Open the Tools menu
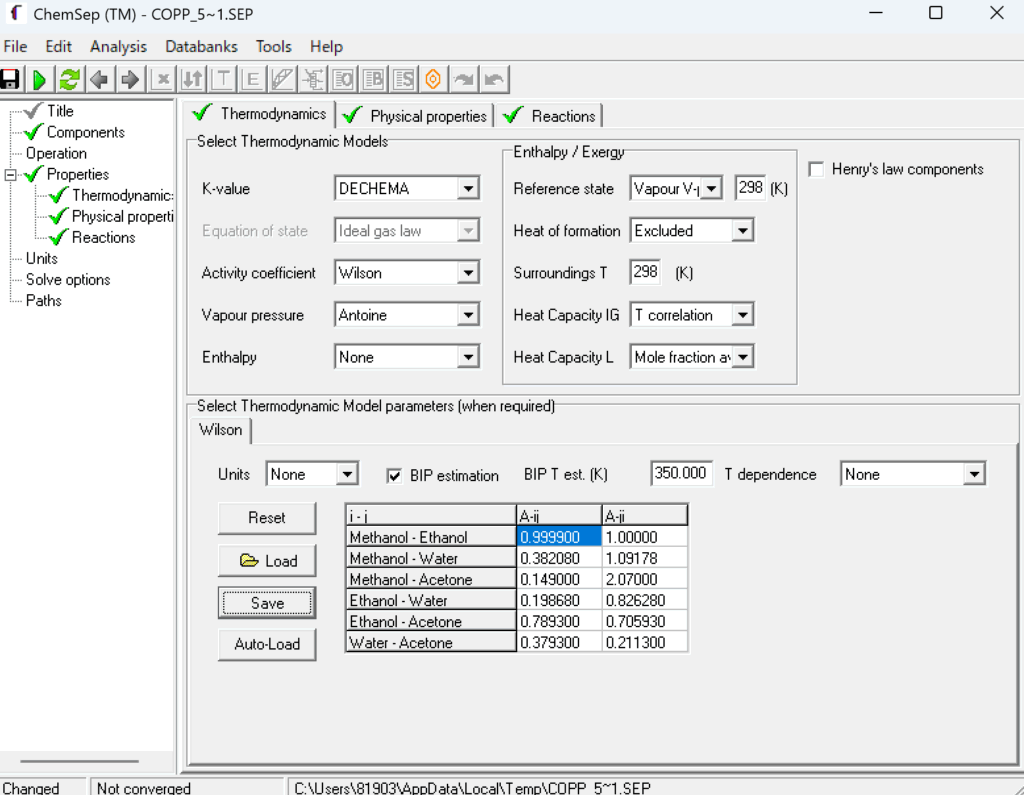 [273, 46]
